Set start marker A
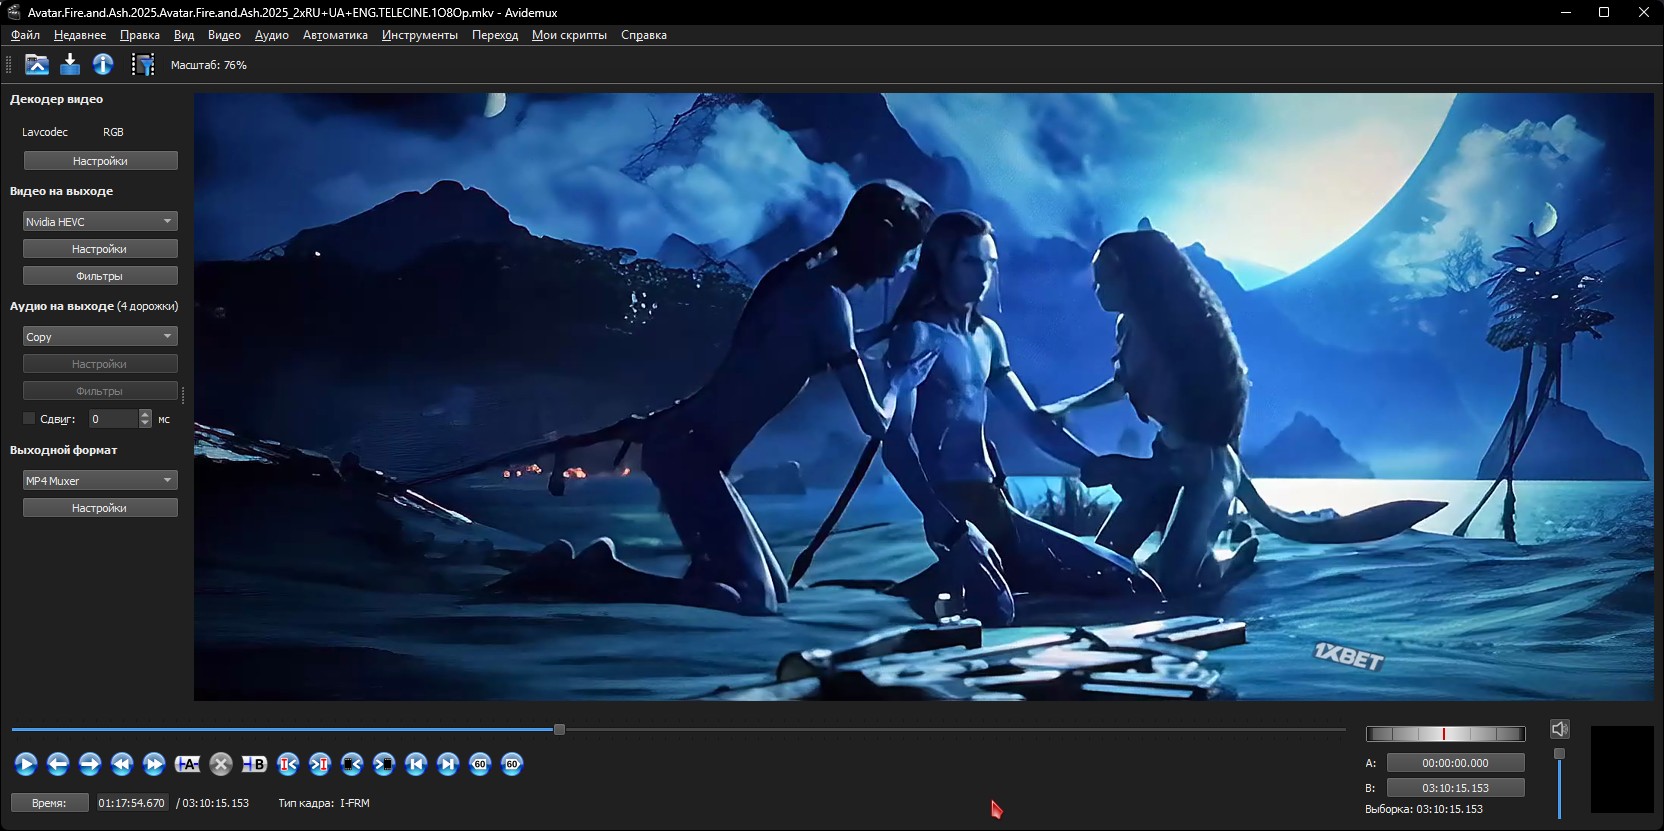 pos(187,764)
